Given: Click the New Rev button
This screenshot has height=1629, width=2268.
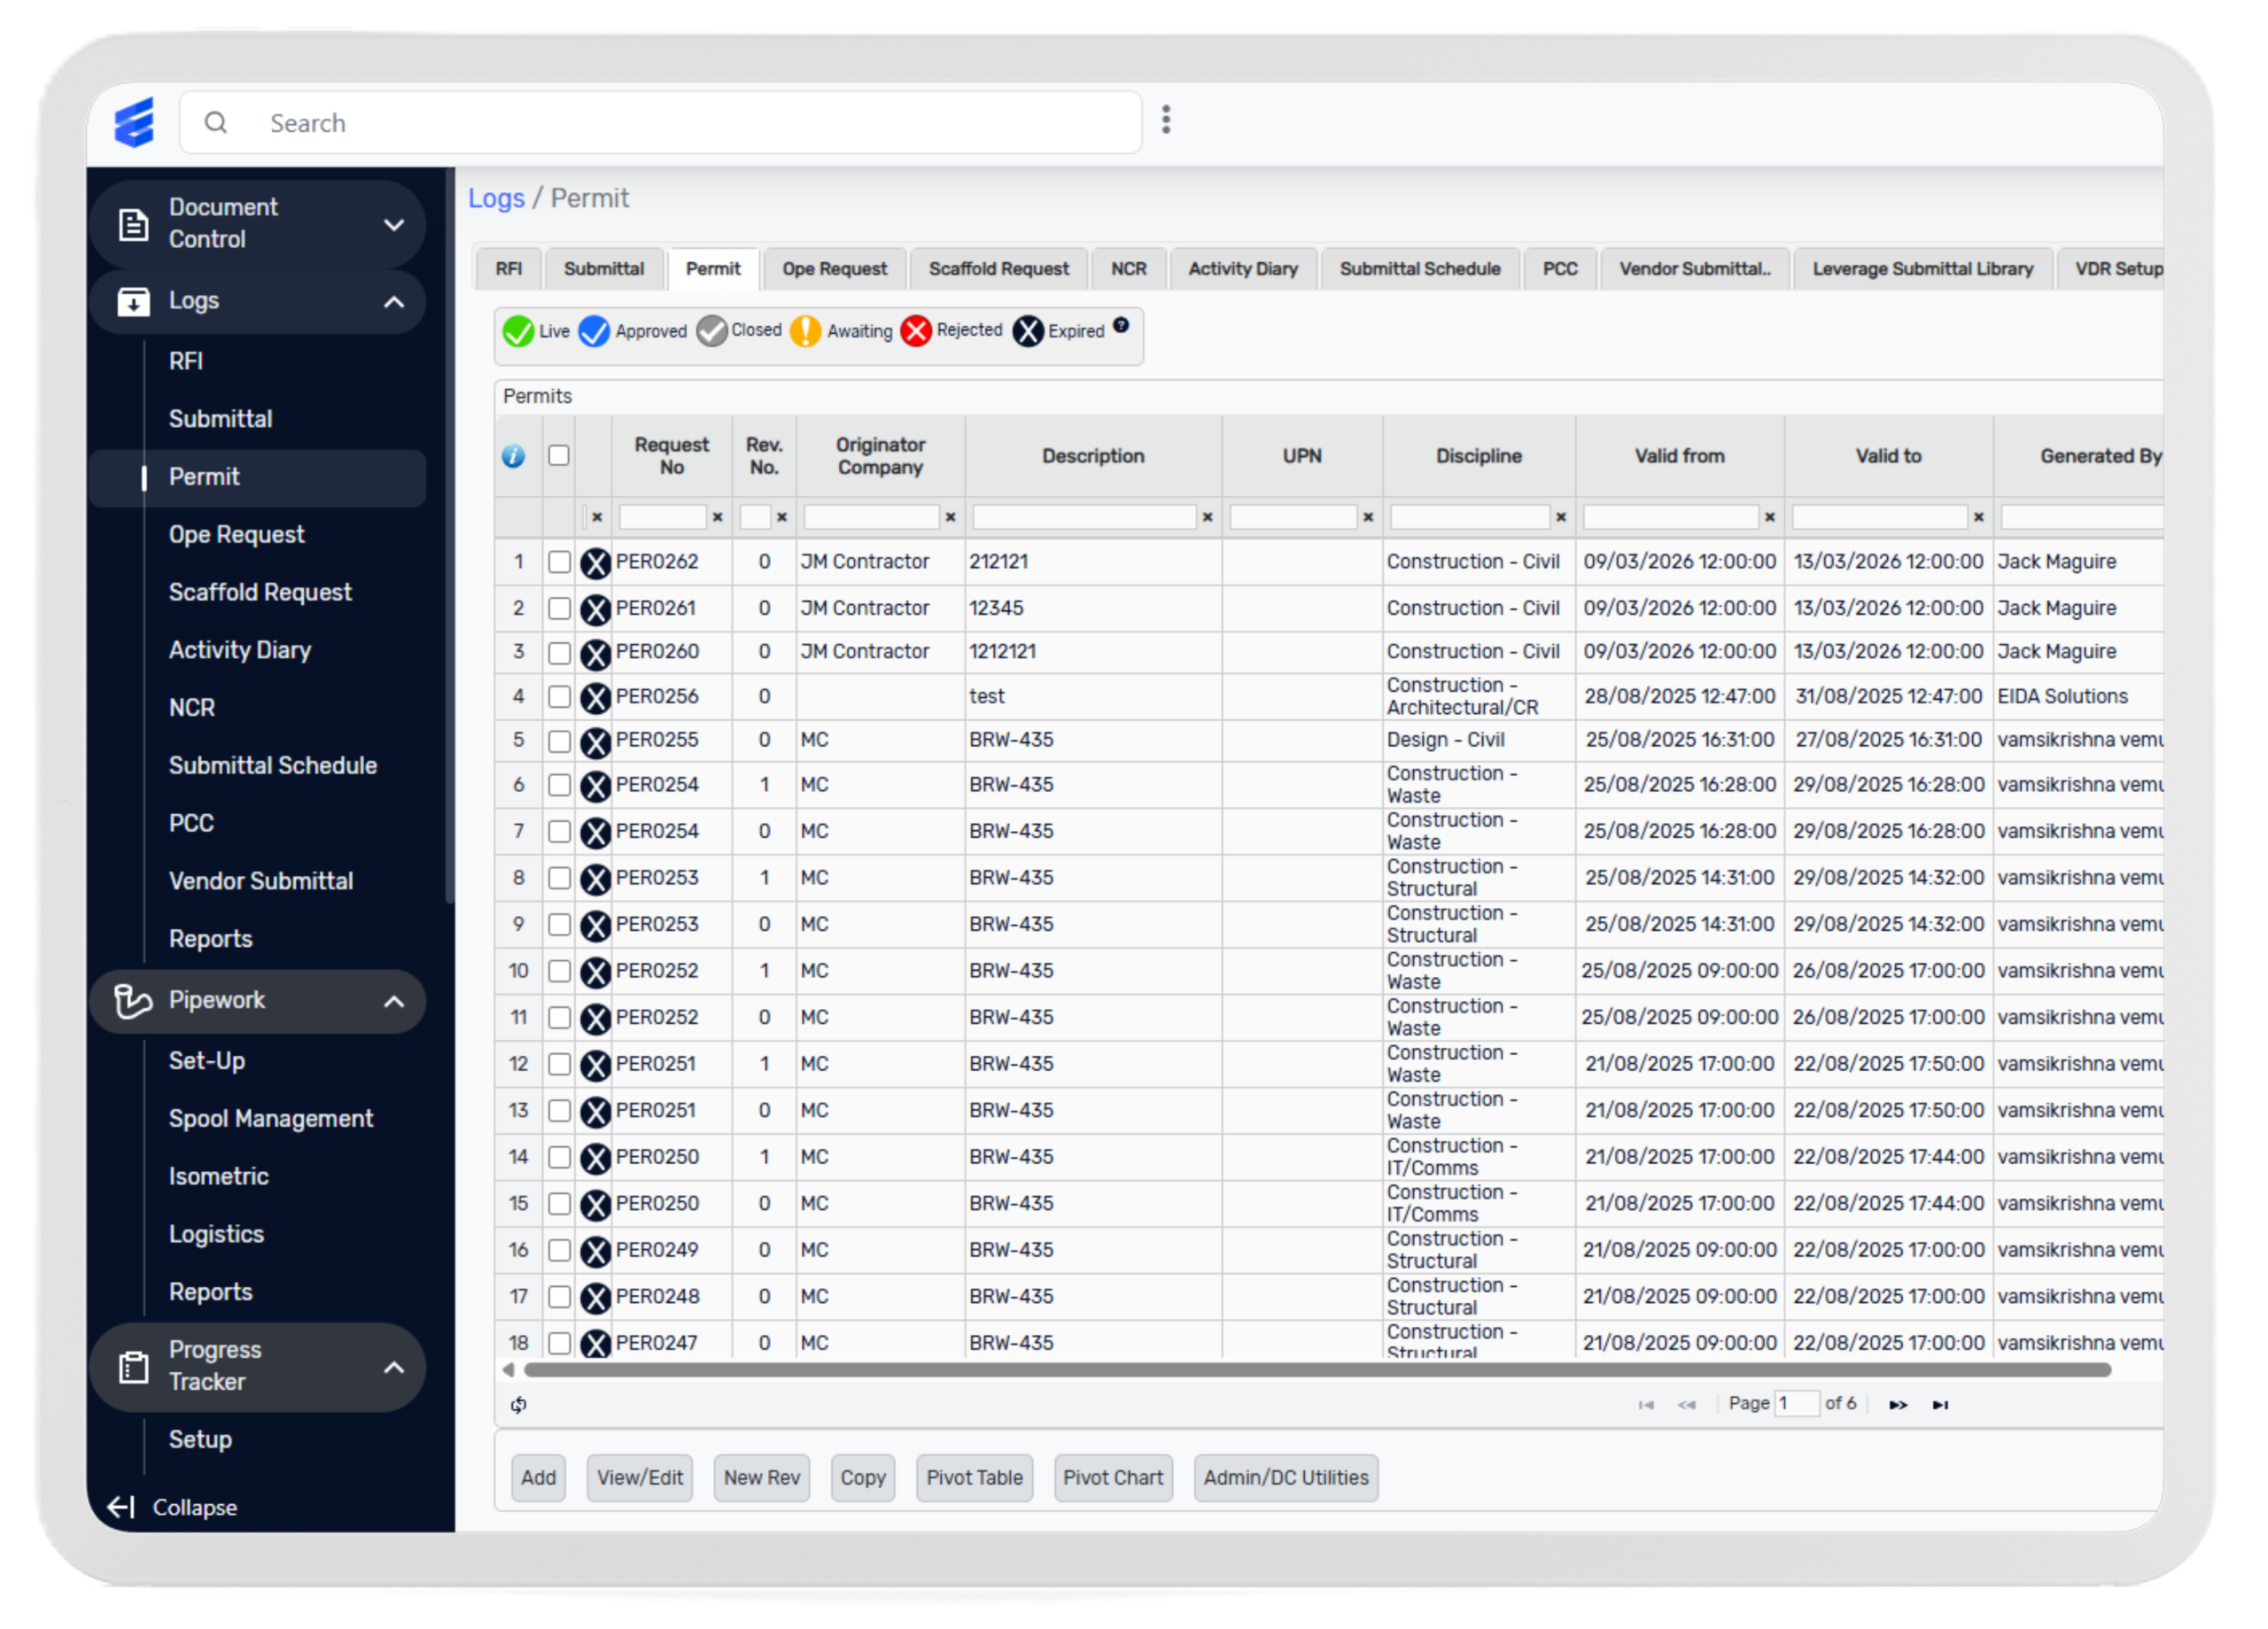Looking at the screenshot, I should click(762, 1478).
